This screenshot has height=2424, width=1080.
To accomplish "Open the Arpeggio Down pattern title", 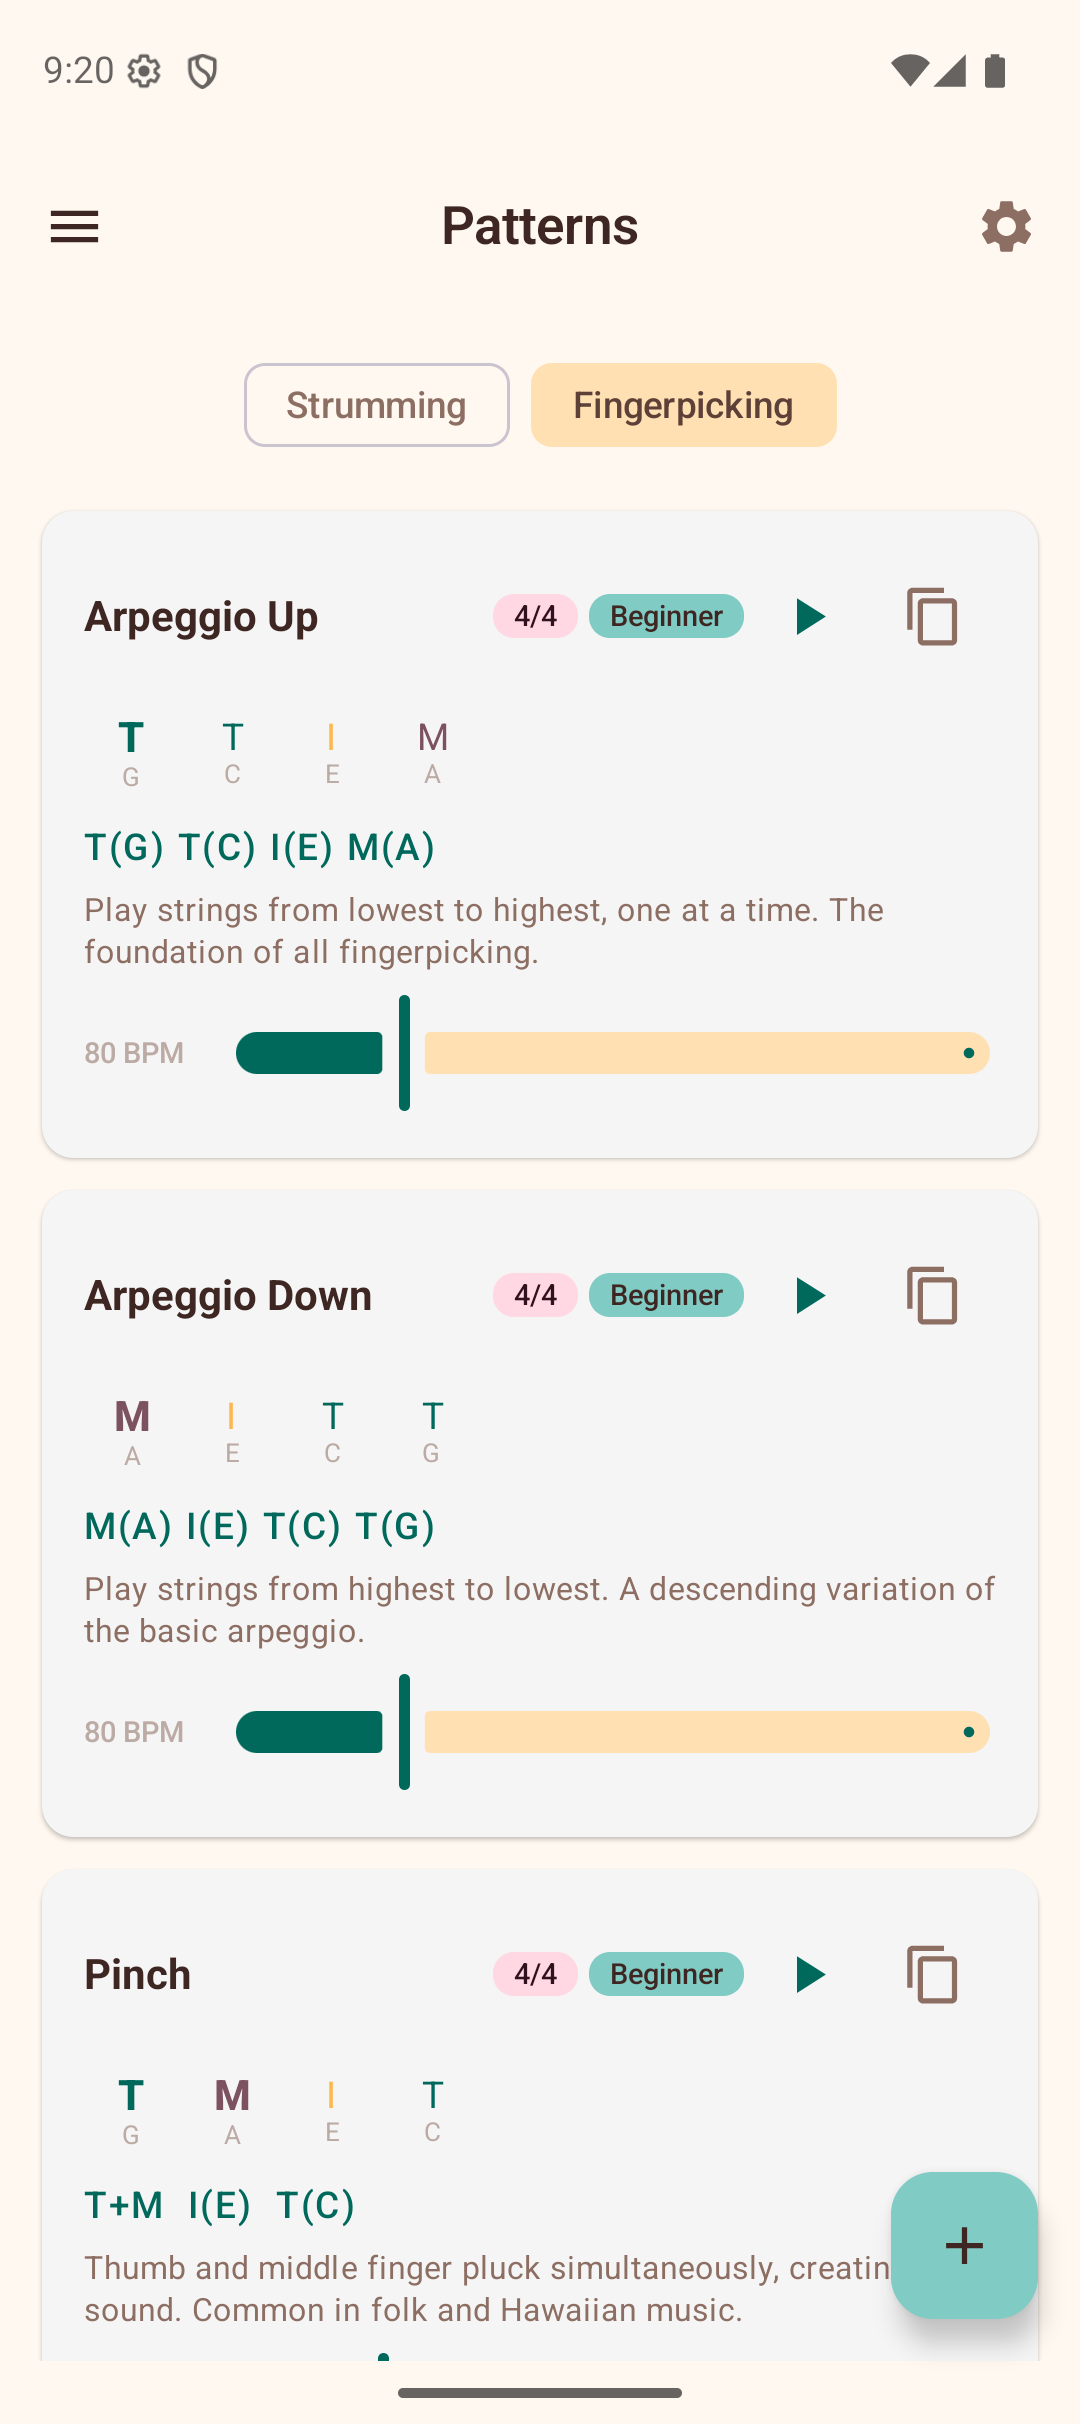I will click(227, 1295).
